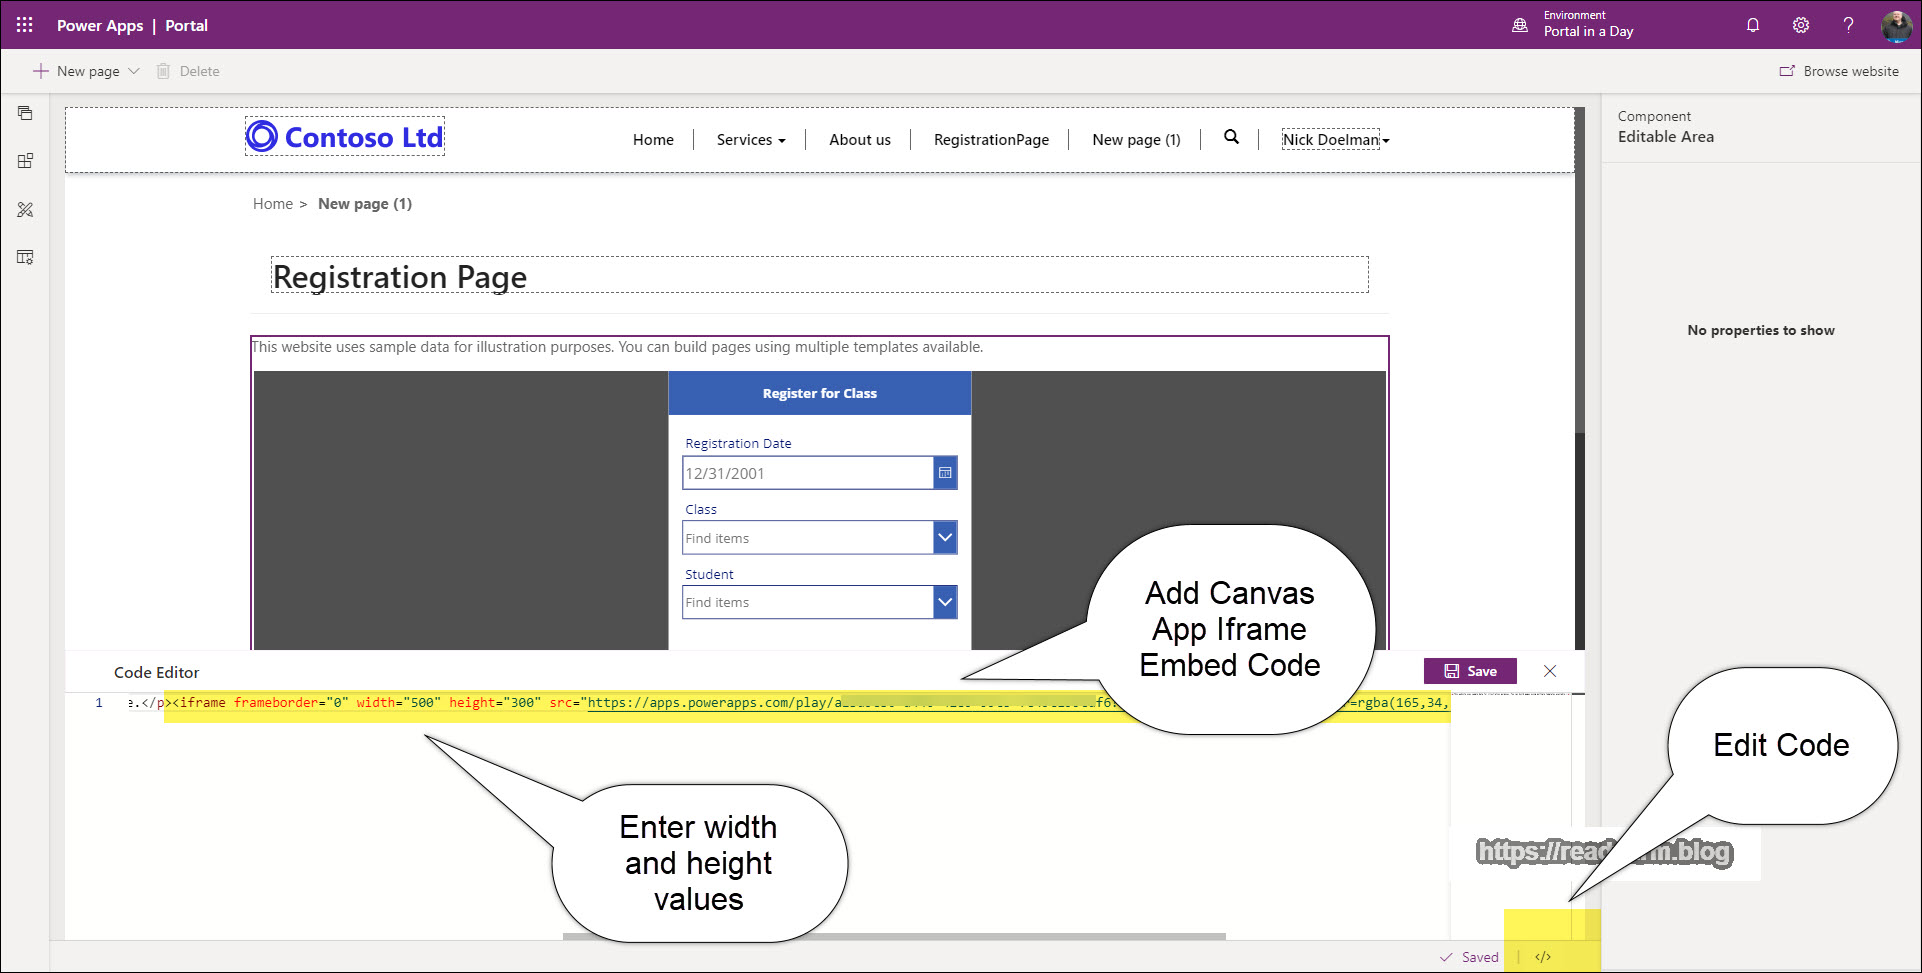Go to the RegistrationPage navigation item
Image resolution: width=1922 pixels, height=973 pixels.
pos(990,139)
